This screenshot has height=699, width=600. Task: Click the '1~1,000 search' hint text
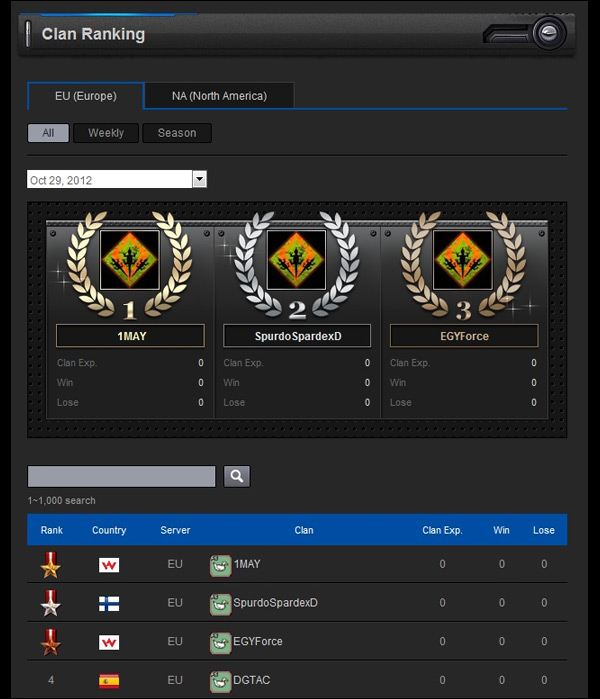[x=62, y=501]
